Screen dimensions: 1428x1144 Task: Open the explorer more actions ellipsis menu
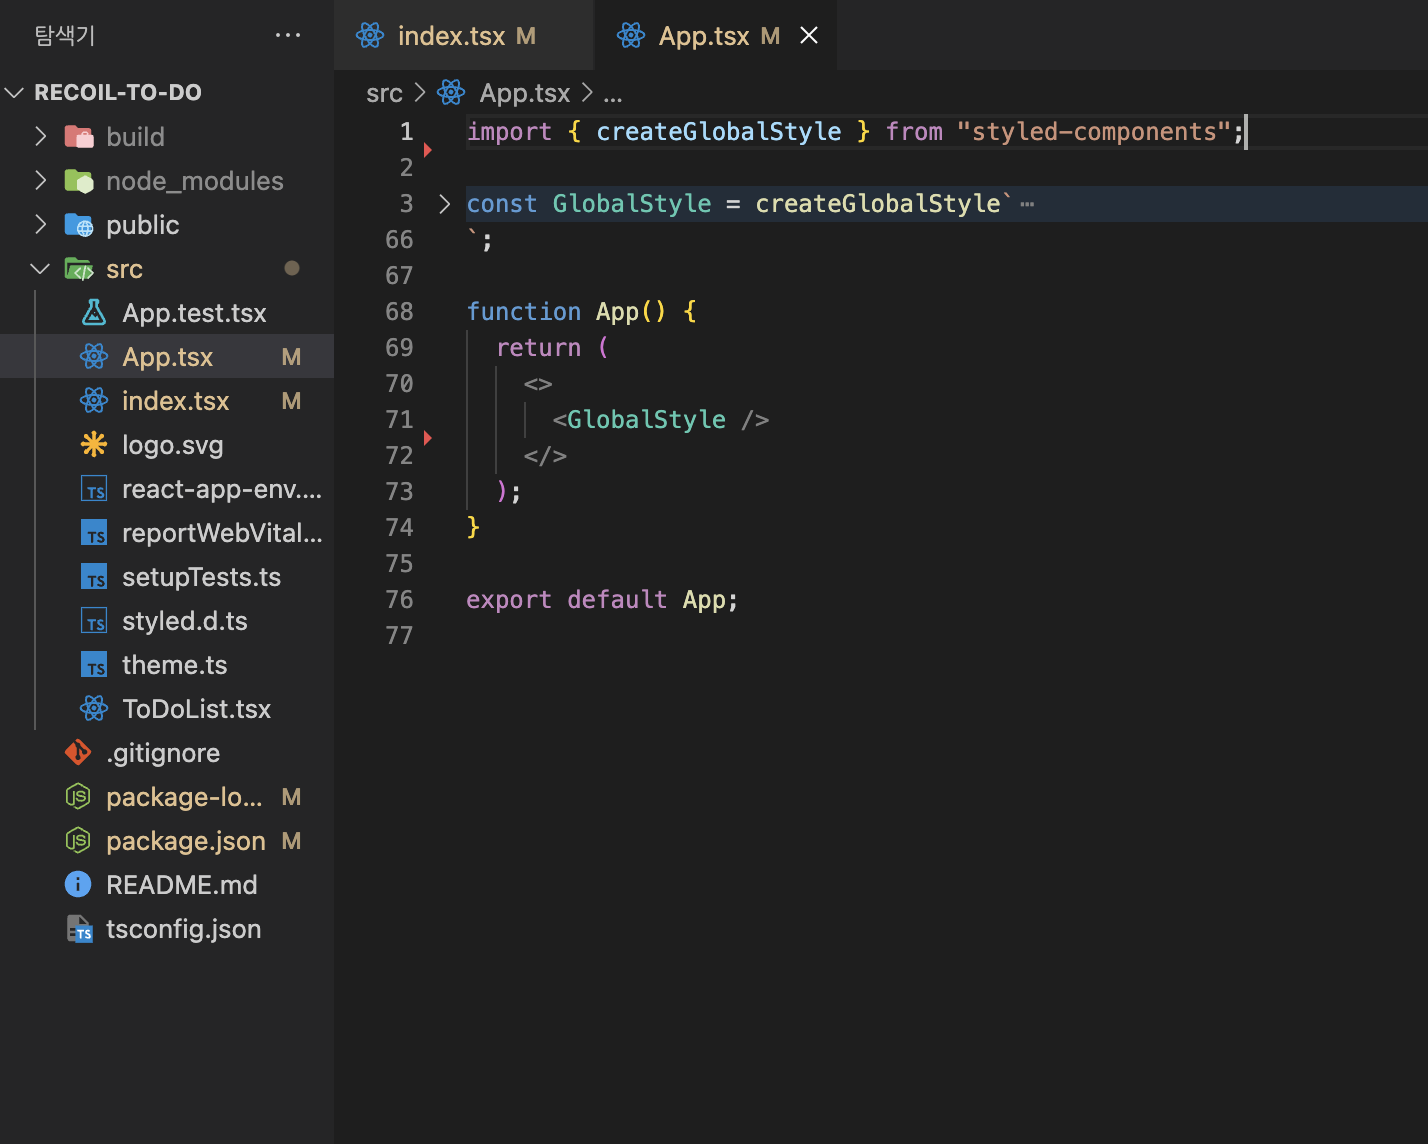click(x=288, y=35)
